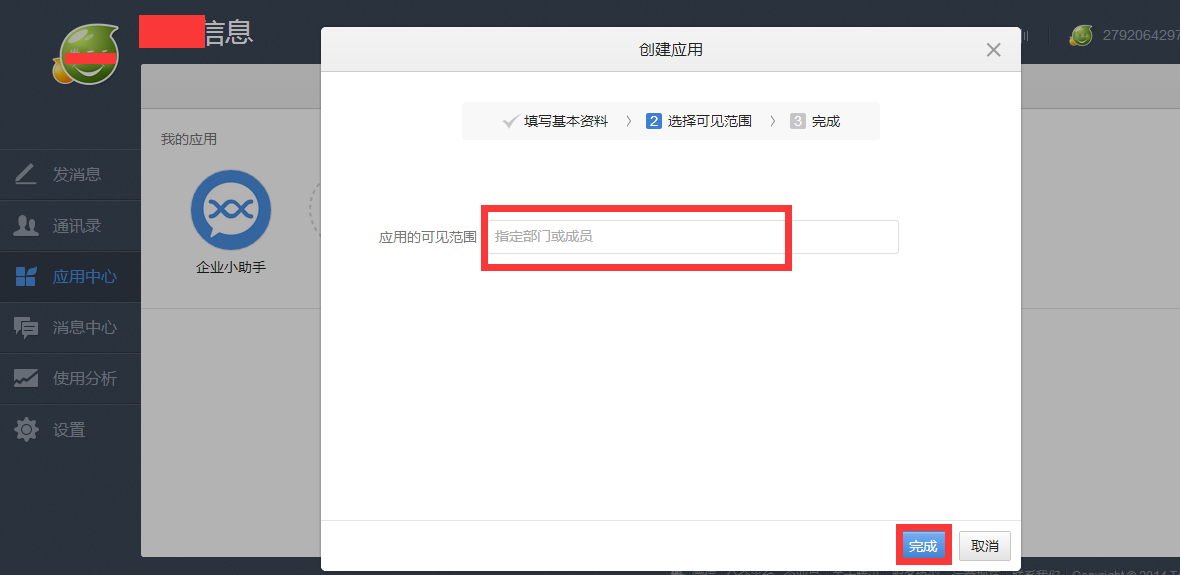Close the 创建应用 dialog with the X

coord(993,50)
